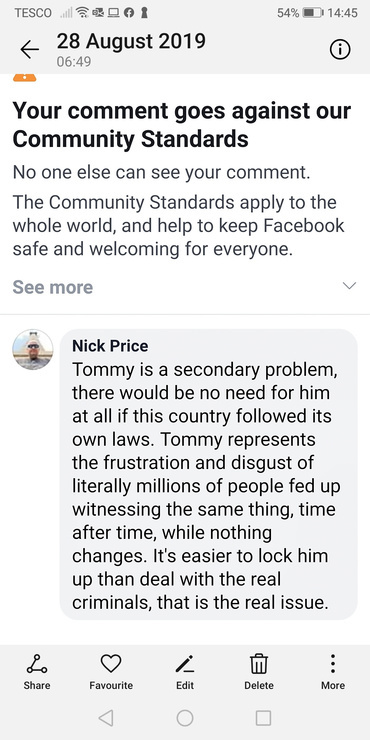Screen dimensions: 370x740
Task: Tap the battery indicator in status bar
Action: [312, 13]
